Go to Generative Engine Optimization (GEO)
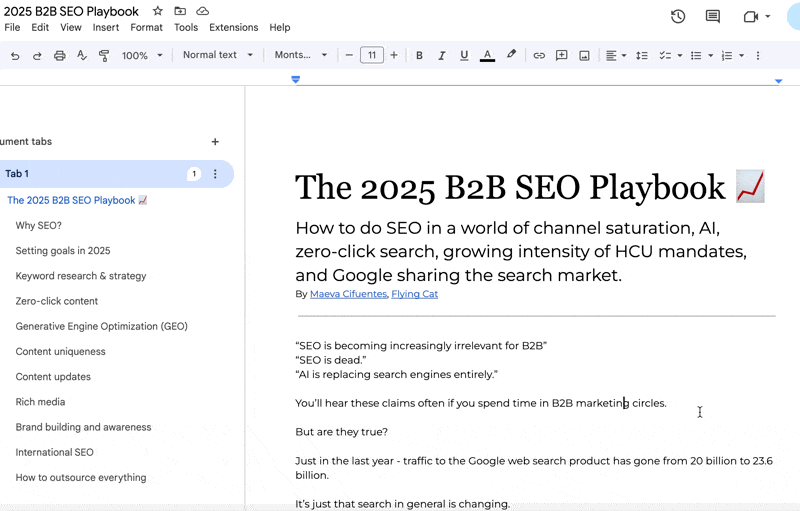 (x=102, y=326)
